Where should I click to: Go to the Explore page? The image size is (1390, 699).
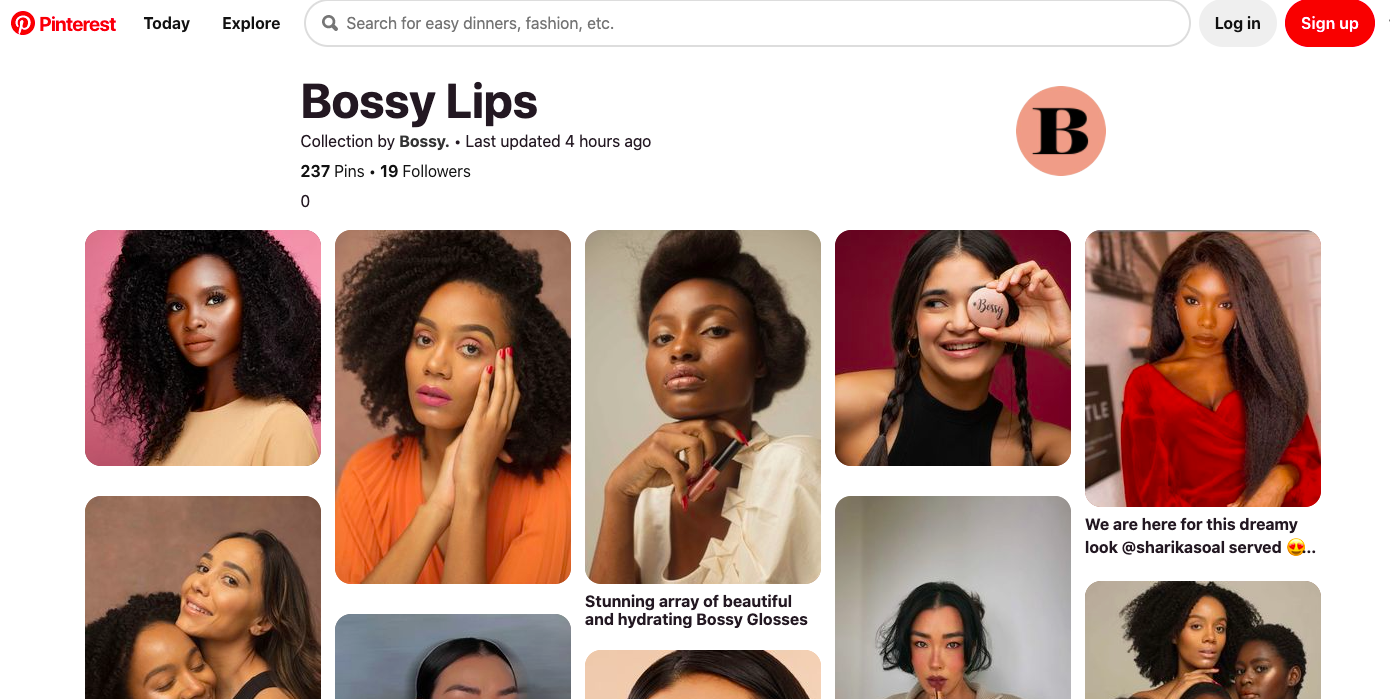251,24
